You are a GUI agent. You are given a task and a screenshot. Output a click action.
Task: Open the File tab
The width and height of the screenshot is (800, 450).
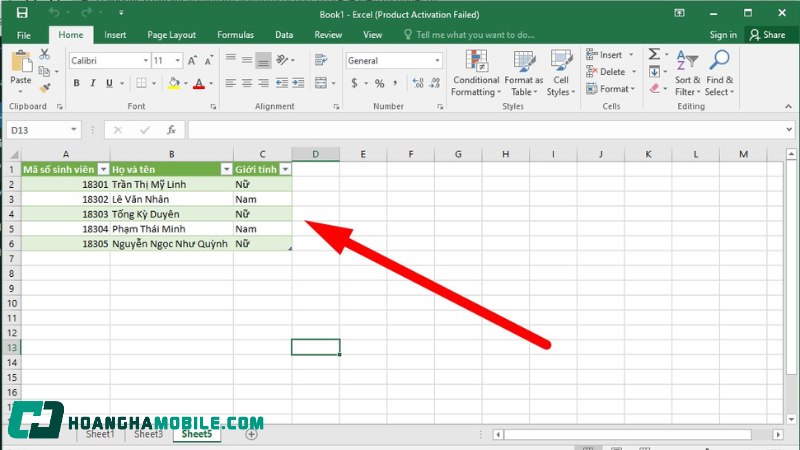23,35
